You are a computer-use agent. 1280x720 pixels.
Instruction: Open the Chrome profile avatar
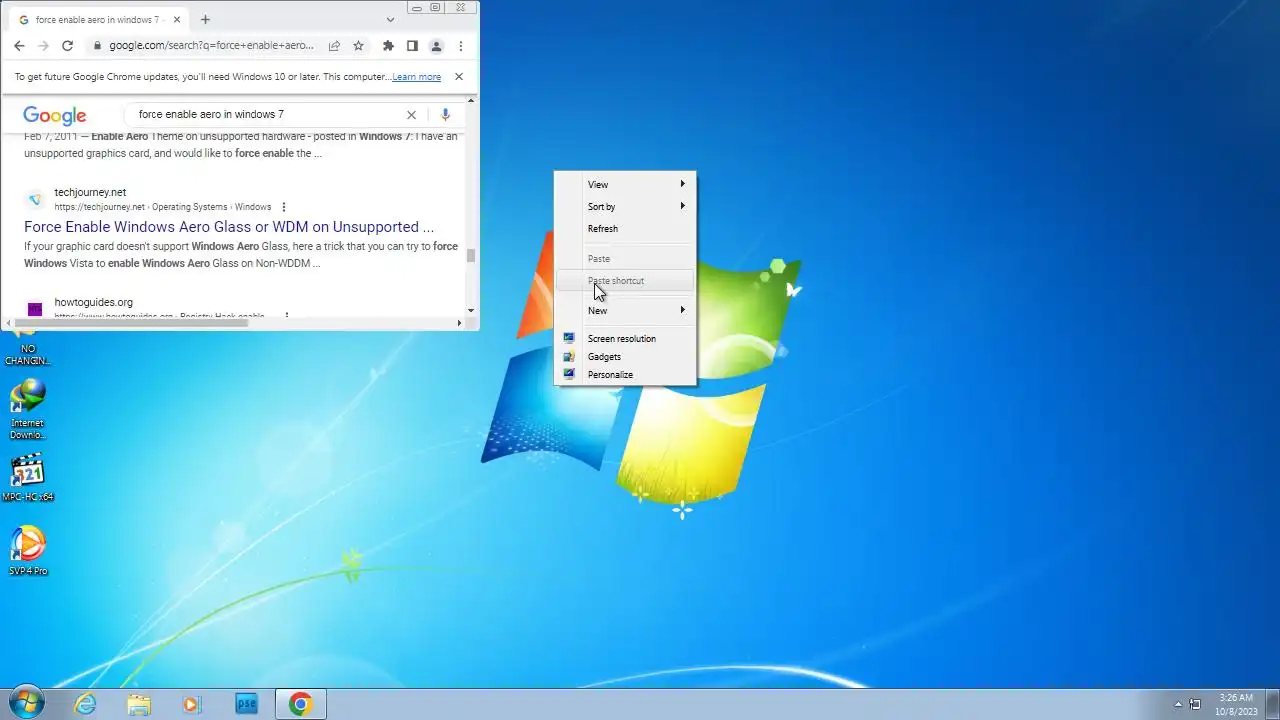click(436, 46)
